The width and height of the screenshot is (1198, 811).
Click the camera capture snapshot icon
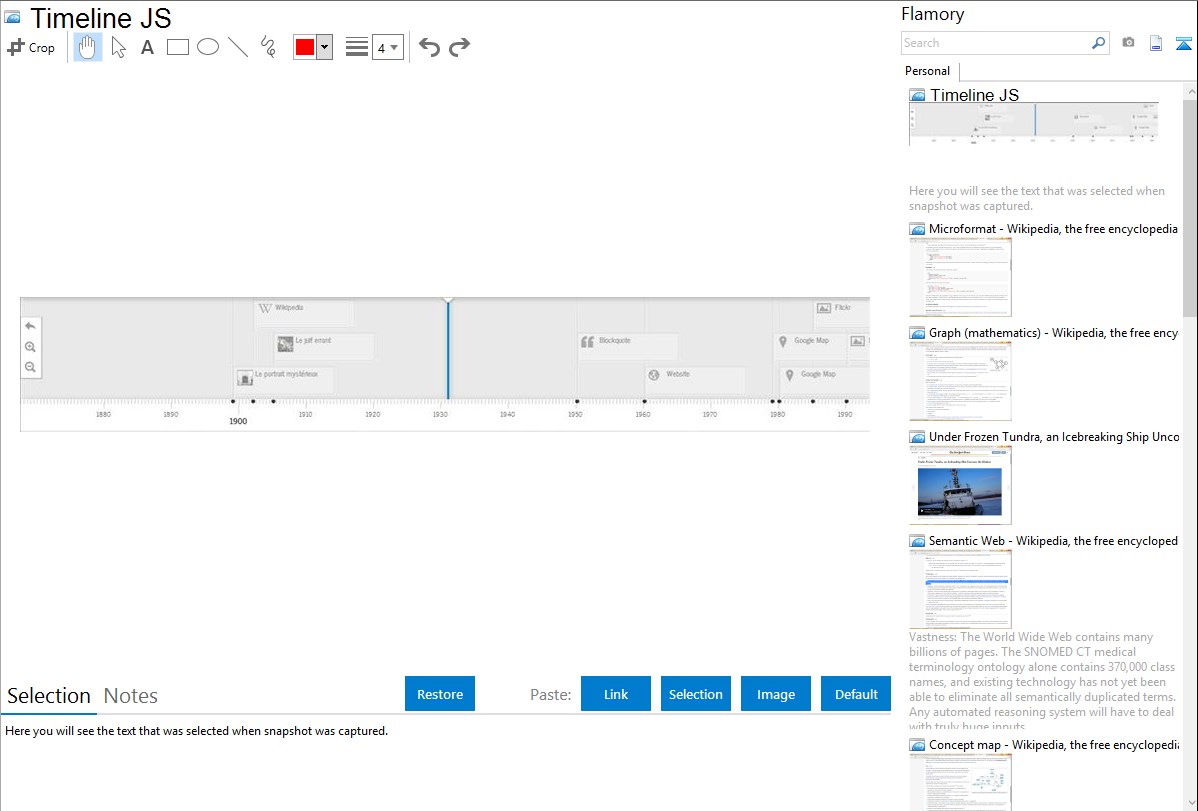coord(1128,43)
